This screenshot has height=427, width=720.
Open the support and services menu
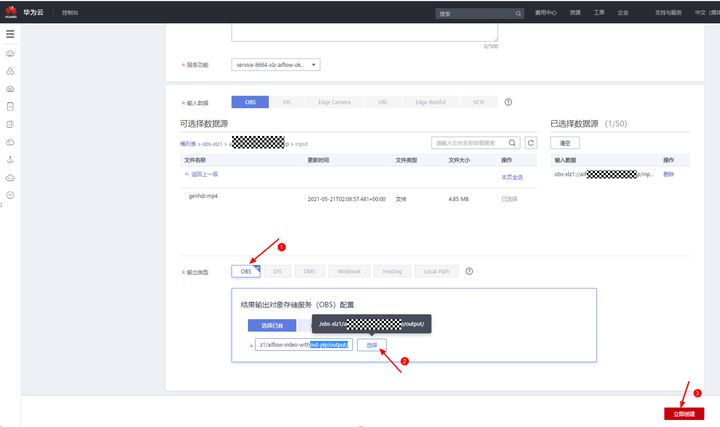coord(668,12)
